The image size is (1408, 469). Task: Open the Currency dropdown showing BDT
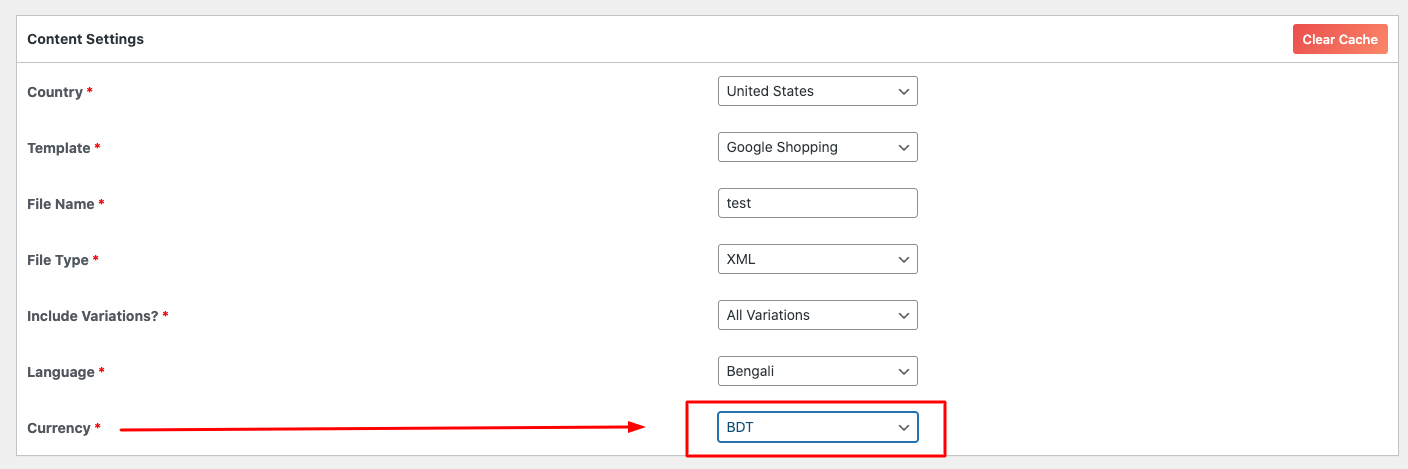pyautogui.click(x=817, y=427)
